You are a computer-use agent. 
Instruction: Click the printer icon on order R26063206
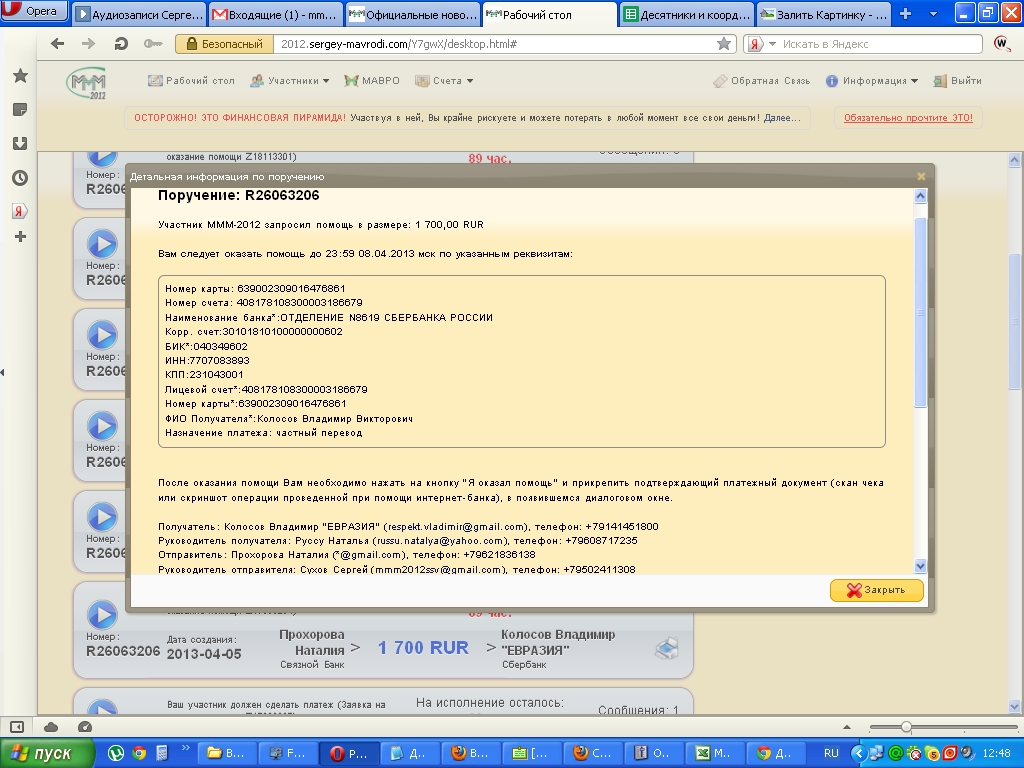[667, 648]
